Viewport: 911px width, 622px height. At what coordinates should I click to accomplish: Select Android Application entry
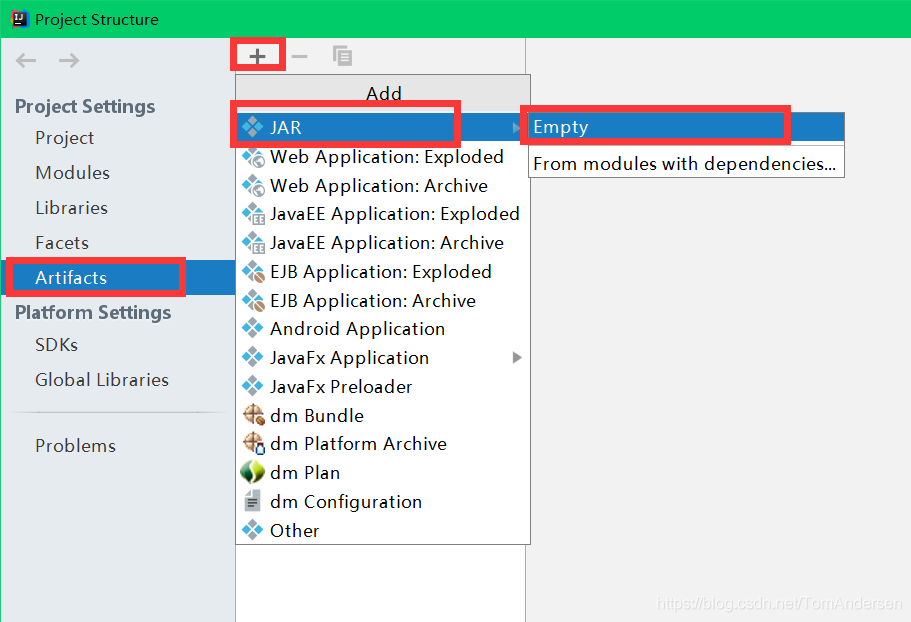[x=383, y=329]
